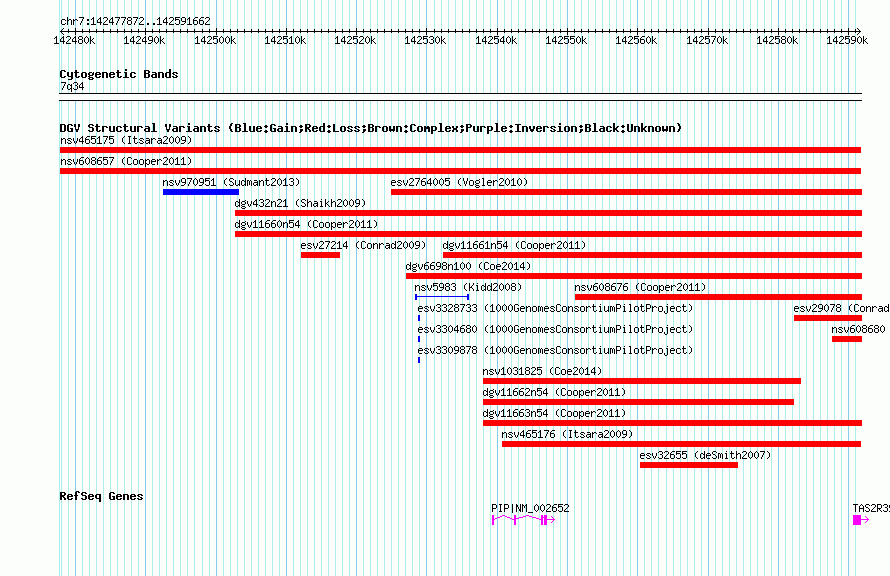This screenshot has height=576, width=890.
Task: Click the nsv608657 (Cooper2011) red bar
Action: coord(460,171)
